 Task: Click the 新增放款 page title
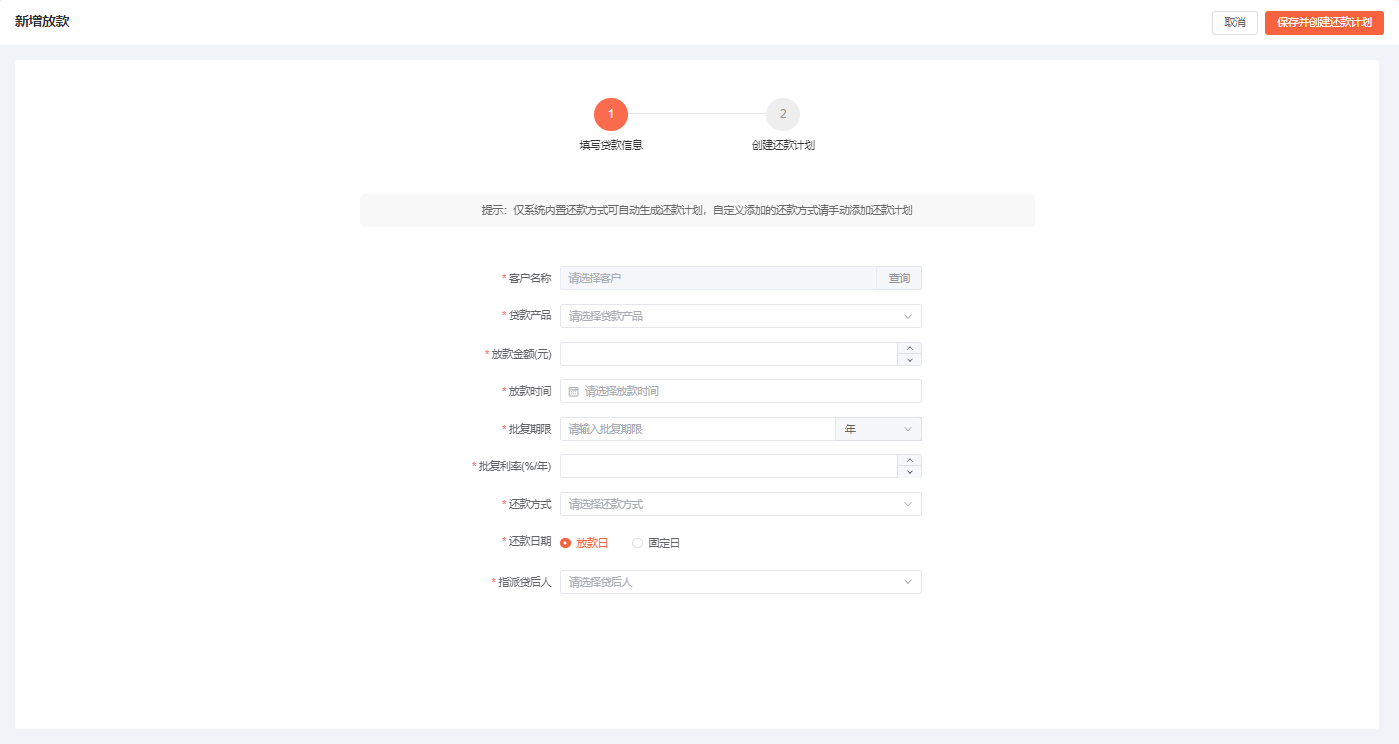tap(42, 21)
